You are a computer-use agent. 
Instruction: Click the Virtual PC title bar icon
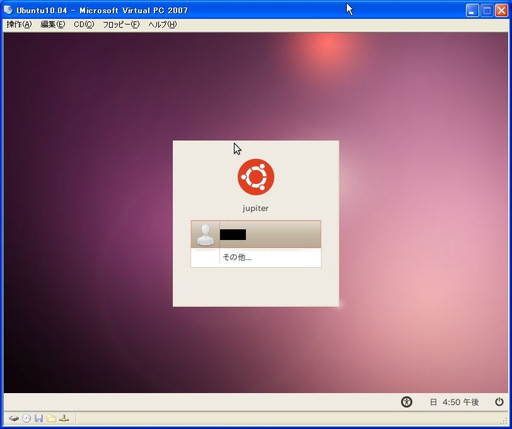[x=8, y=10]
